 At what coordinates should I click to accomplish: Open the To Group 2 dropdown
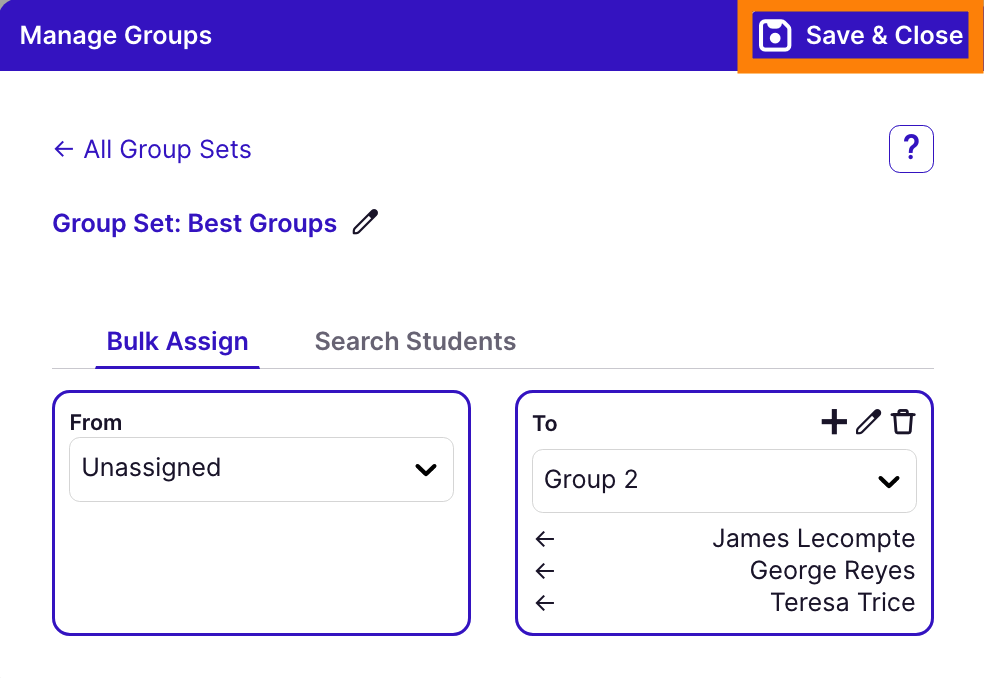[724, 481]
